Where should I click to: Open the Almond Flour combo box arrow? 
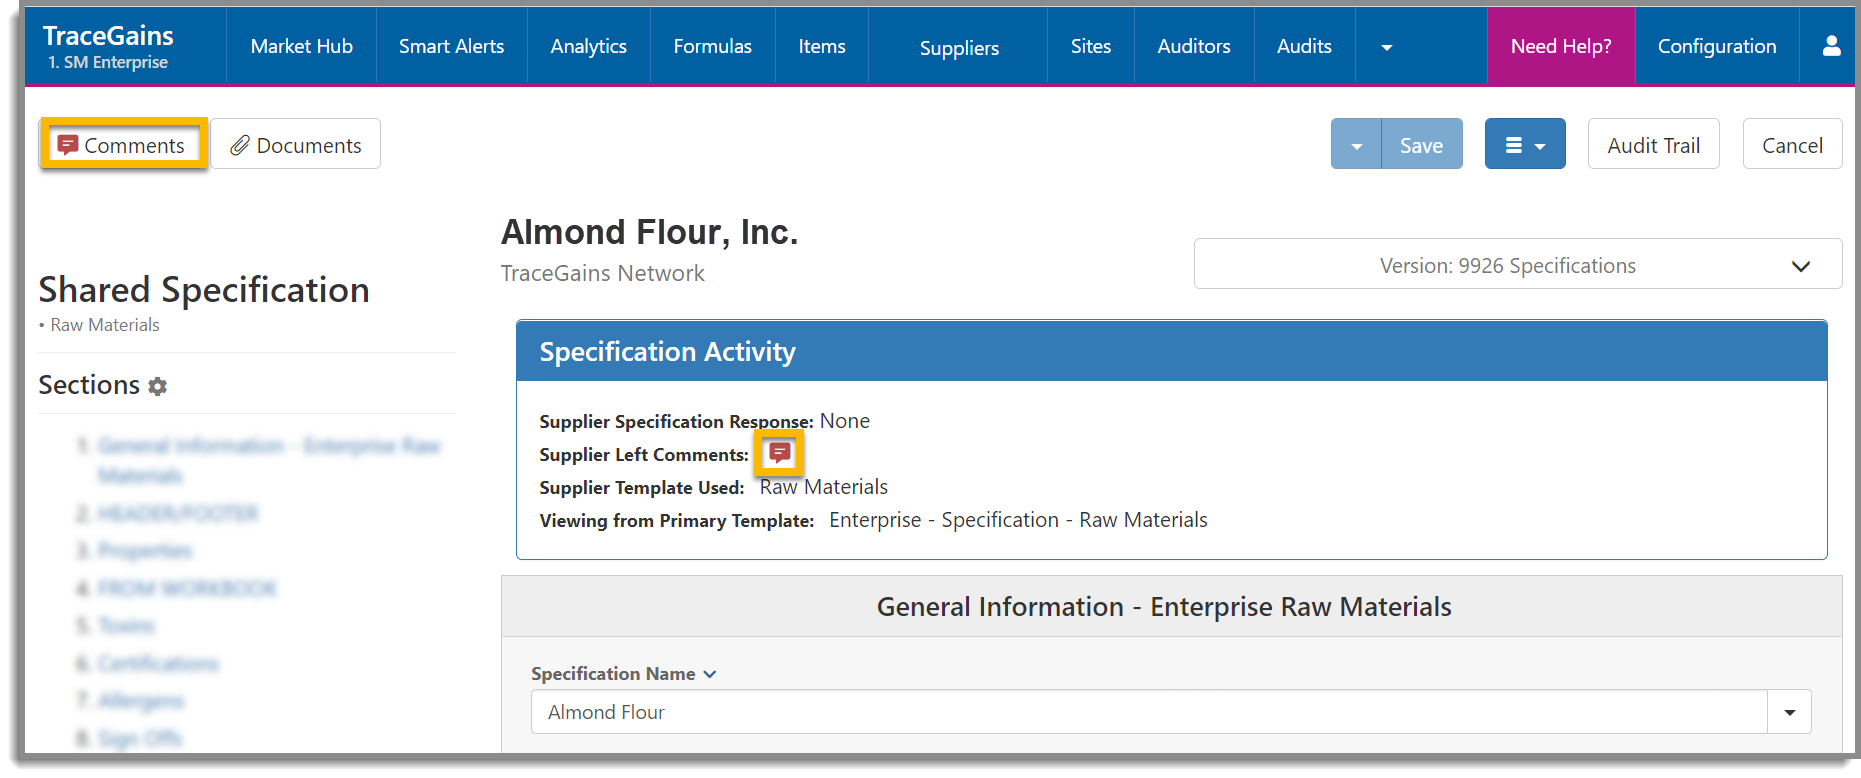1789,712
